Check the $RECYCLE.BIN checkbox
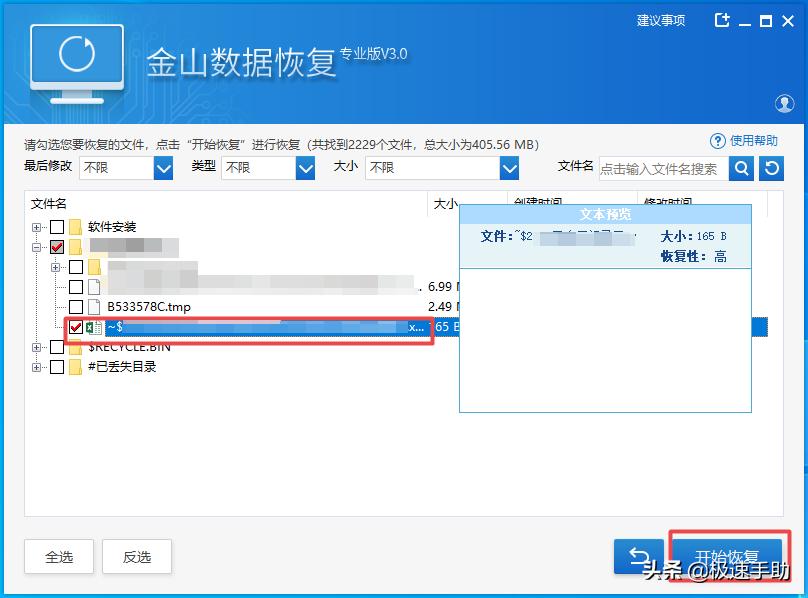The height and width of the screenshot is (598, 808). [x=57, y=348]
